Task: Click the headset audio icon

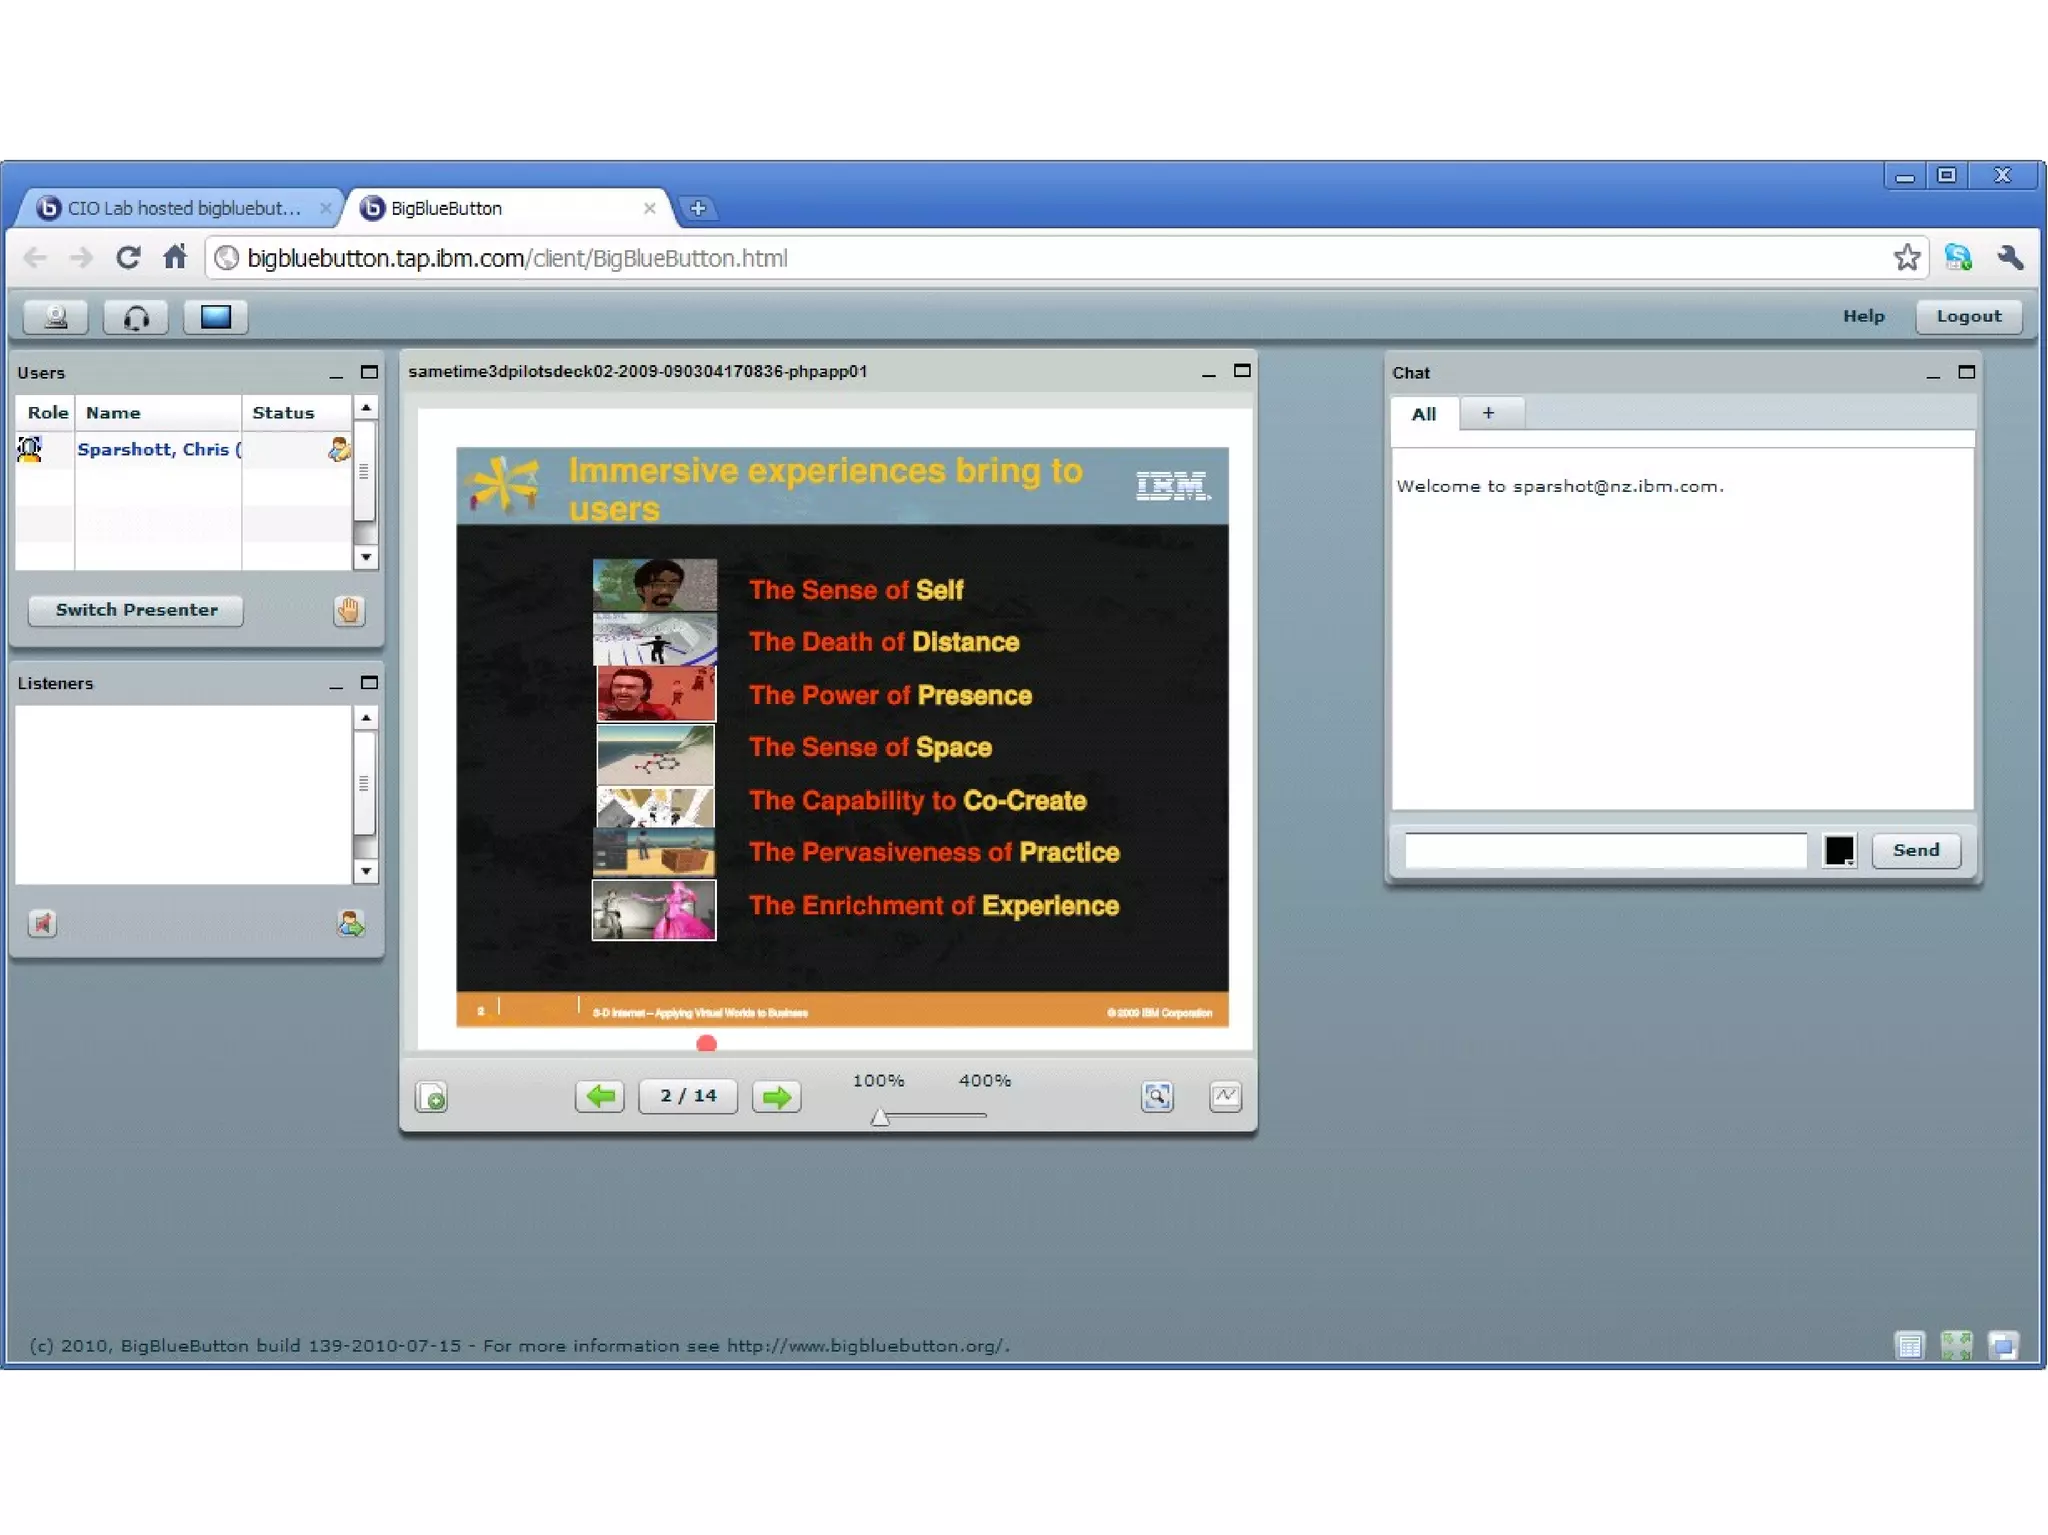Action: point(136,317)
